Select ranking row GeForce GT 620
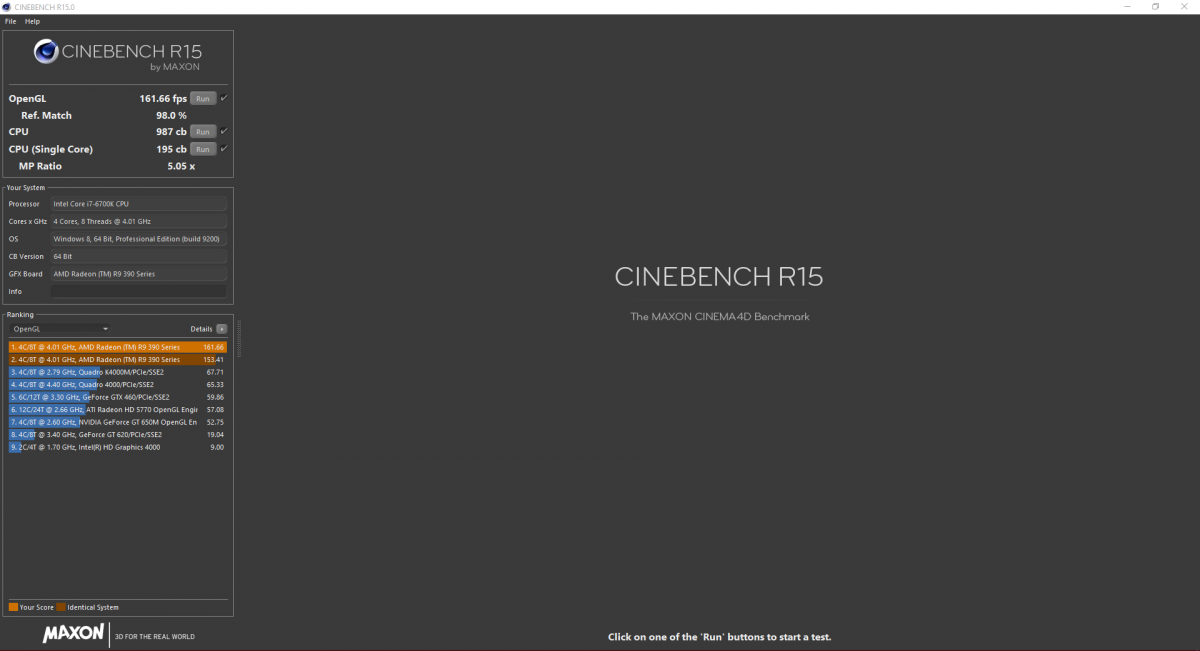The width and height of the screenshot is (1200, 651). tap(118, 434)
